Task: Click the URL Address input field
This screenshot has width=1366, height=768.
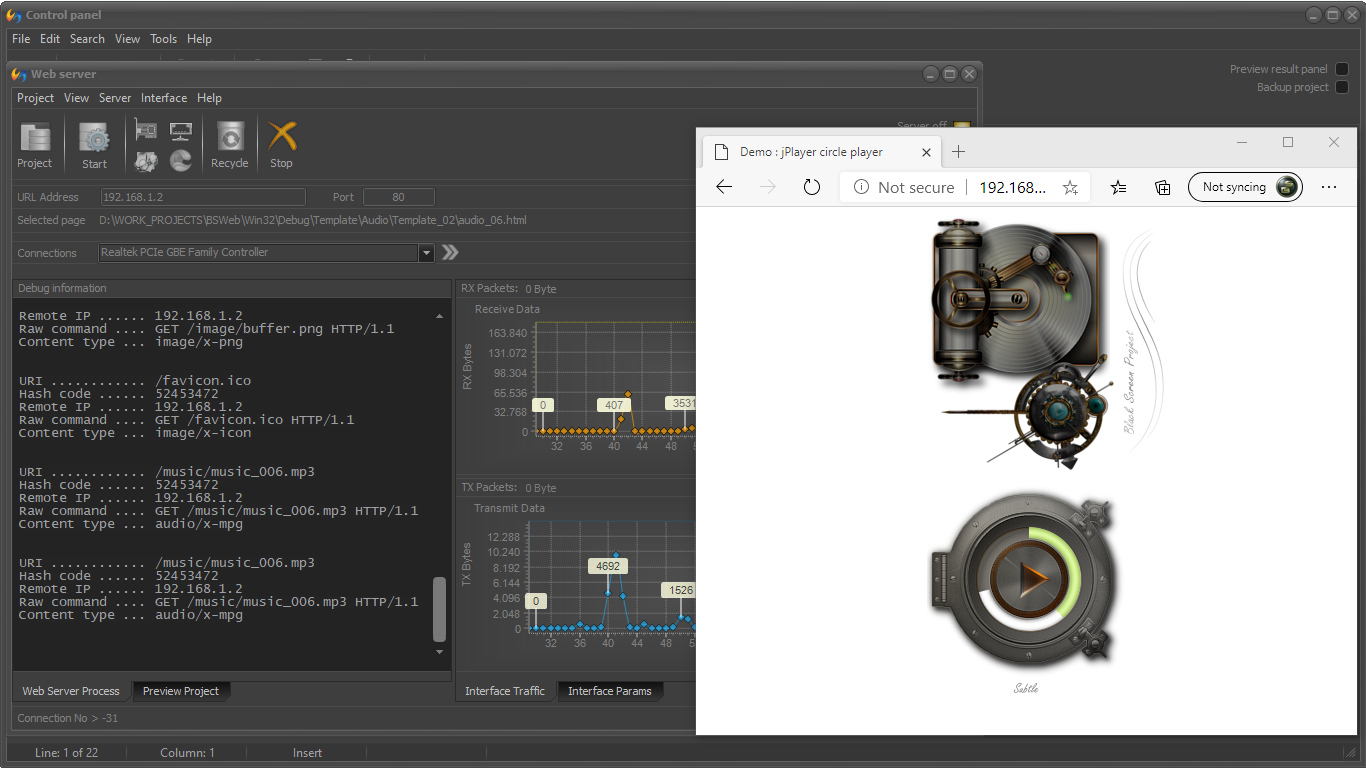Action: 203,197
